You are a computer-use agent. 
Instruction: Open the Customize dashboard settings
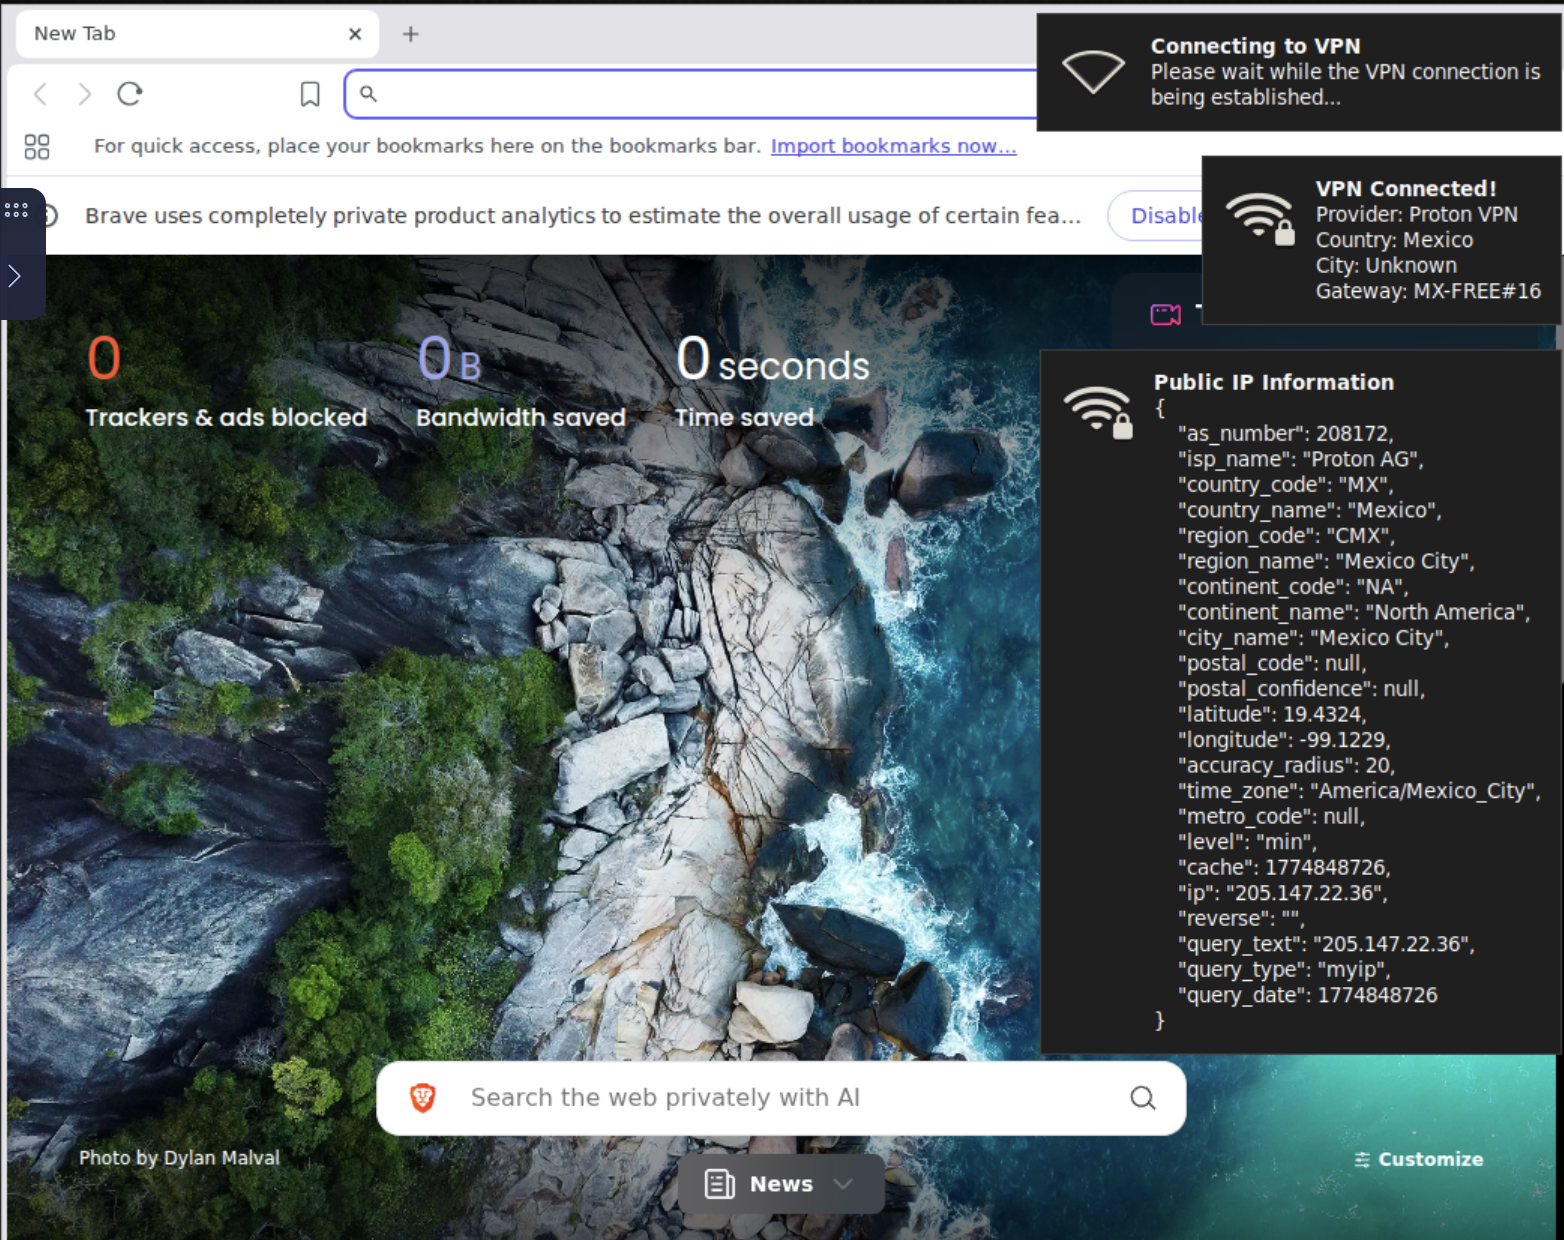(1419, 1159)
